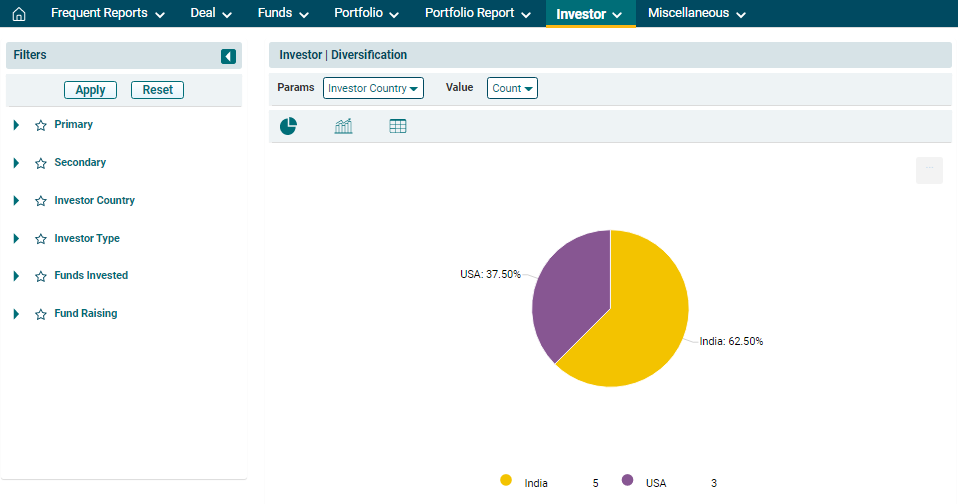Screen dimensions: 958x504
Task: Expand the Investor Country filter
Action: coord(16,201)
